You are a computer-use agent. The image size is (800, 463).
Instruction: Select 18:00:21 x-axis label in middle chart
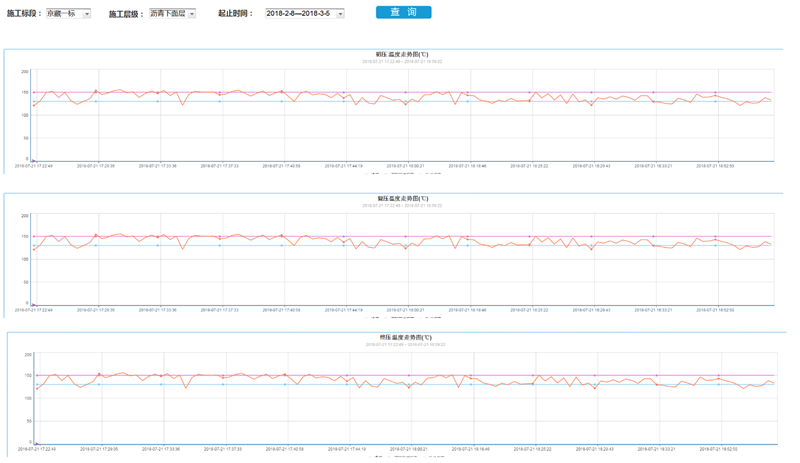(x=405, y=310)
